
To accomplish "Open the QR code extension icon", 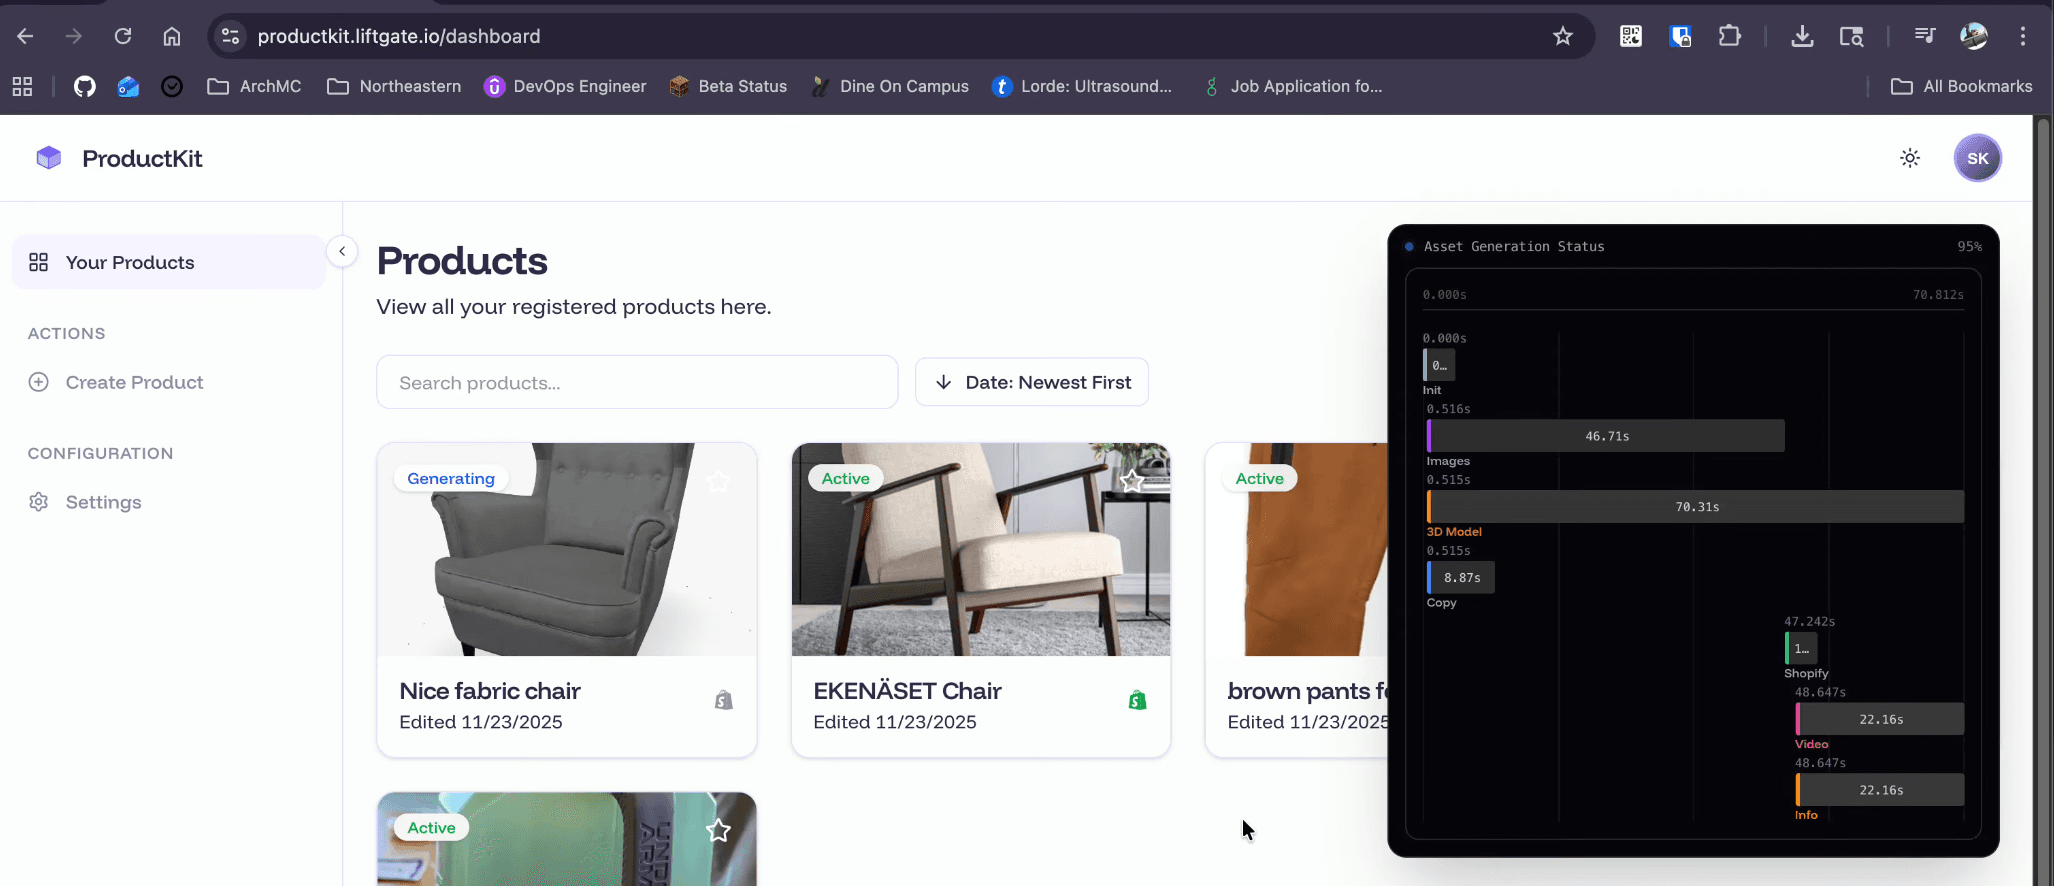I will tap(1631, 36).
